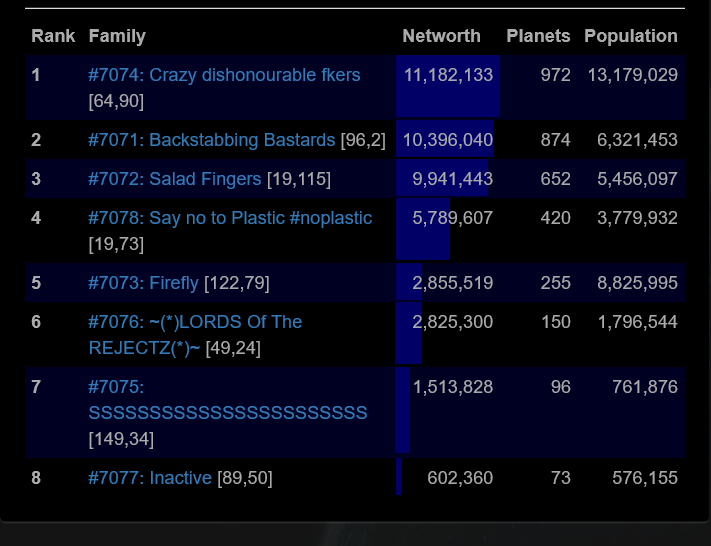Select the #7073 Firefly family link
This screenshot has width=711, height=546.
(143, 283)
